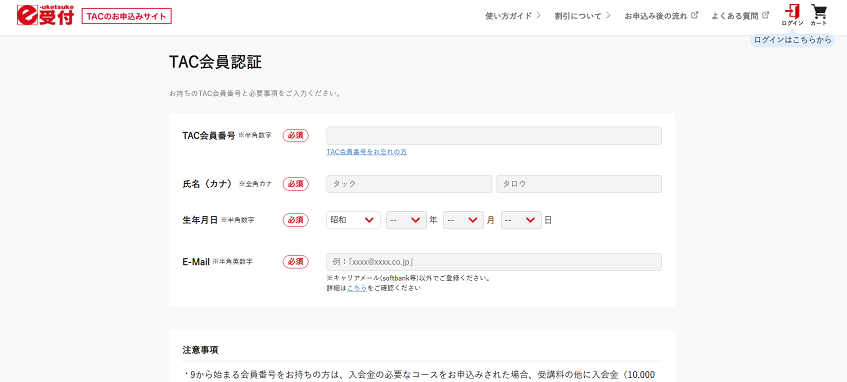Image resolution: width=847 pixels, height=382 pixels.
Task: Open the login icon
Action: (792, 15)
